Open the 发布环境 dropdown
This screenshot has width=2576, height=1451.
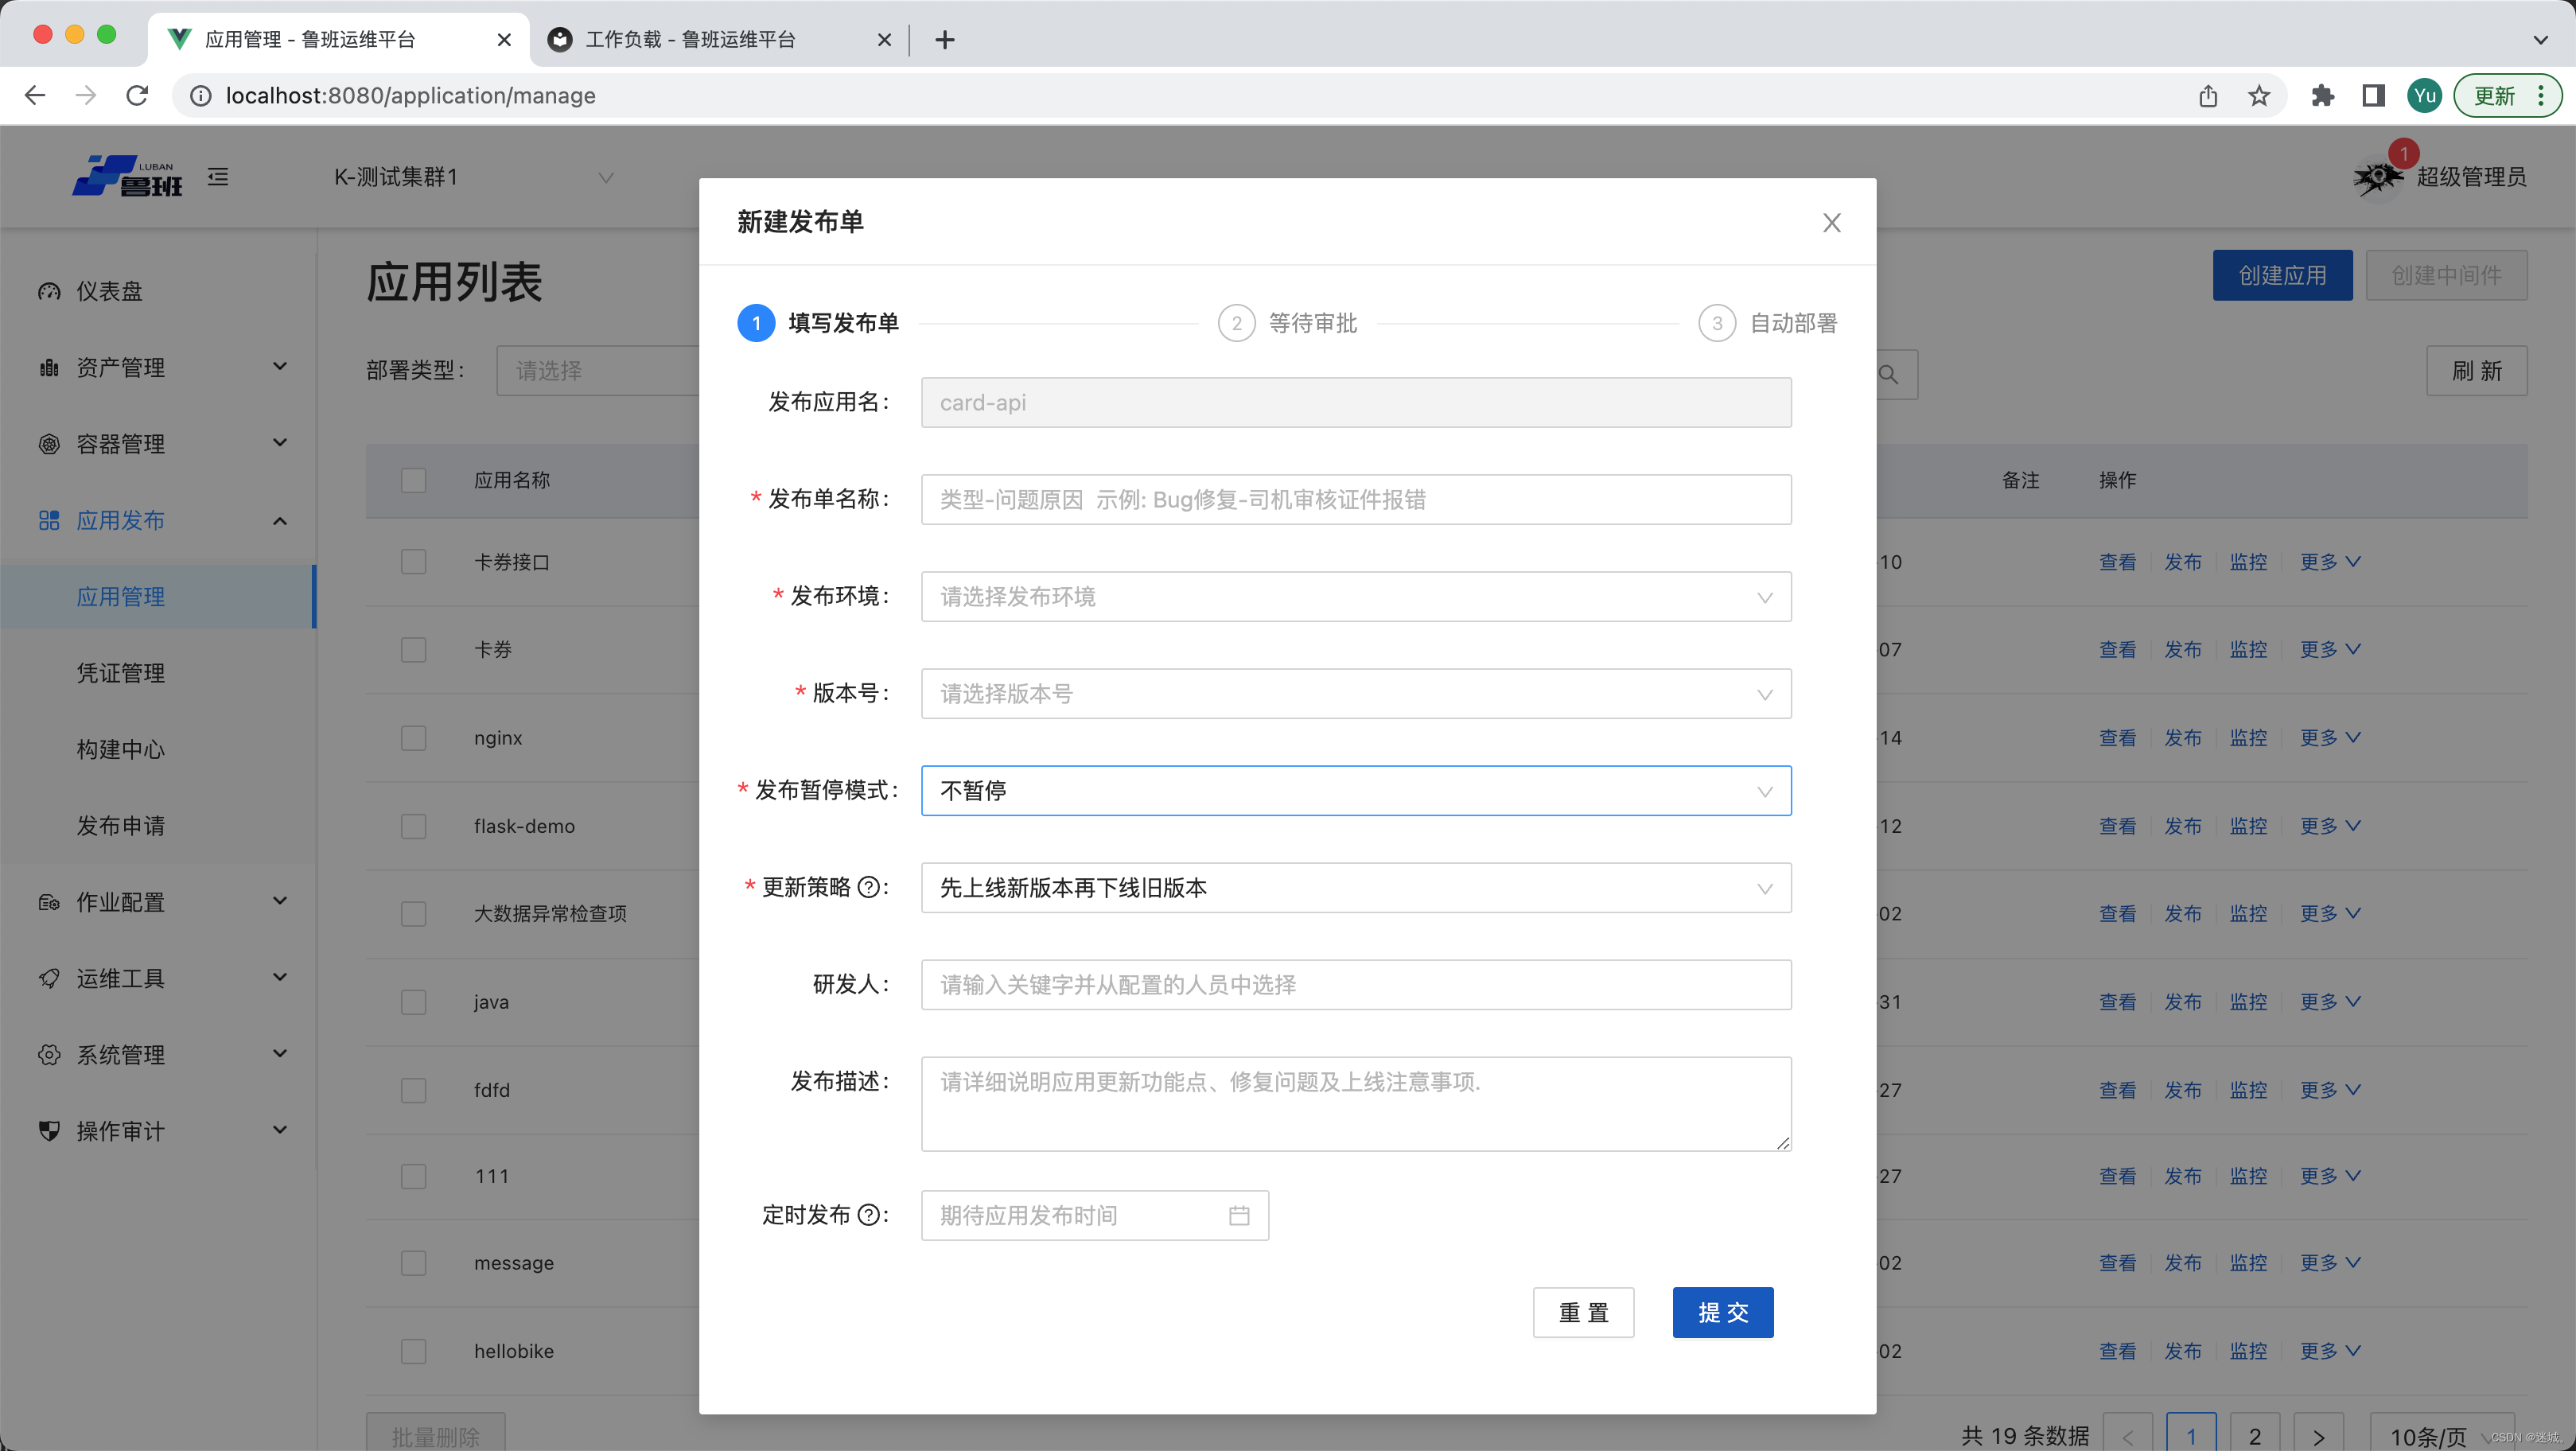1355,597
